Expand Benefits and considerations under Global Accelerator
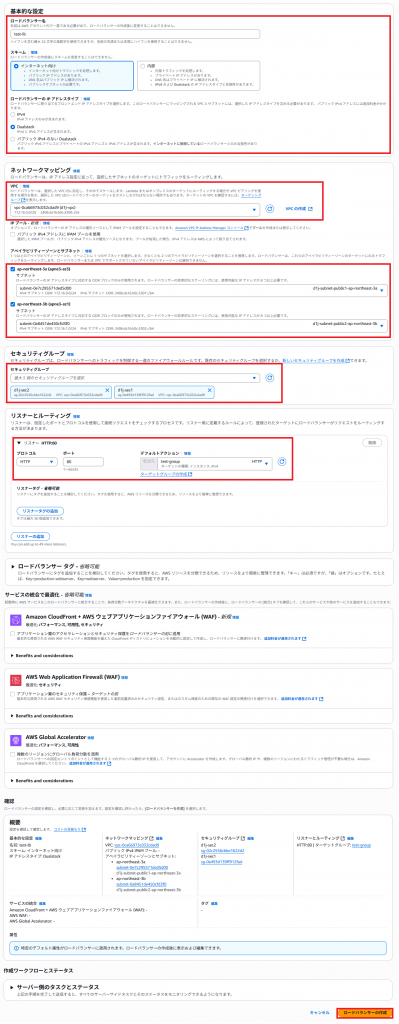Viewport: 399px width, 1024px height. coord(42,780)
